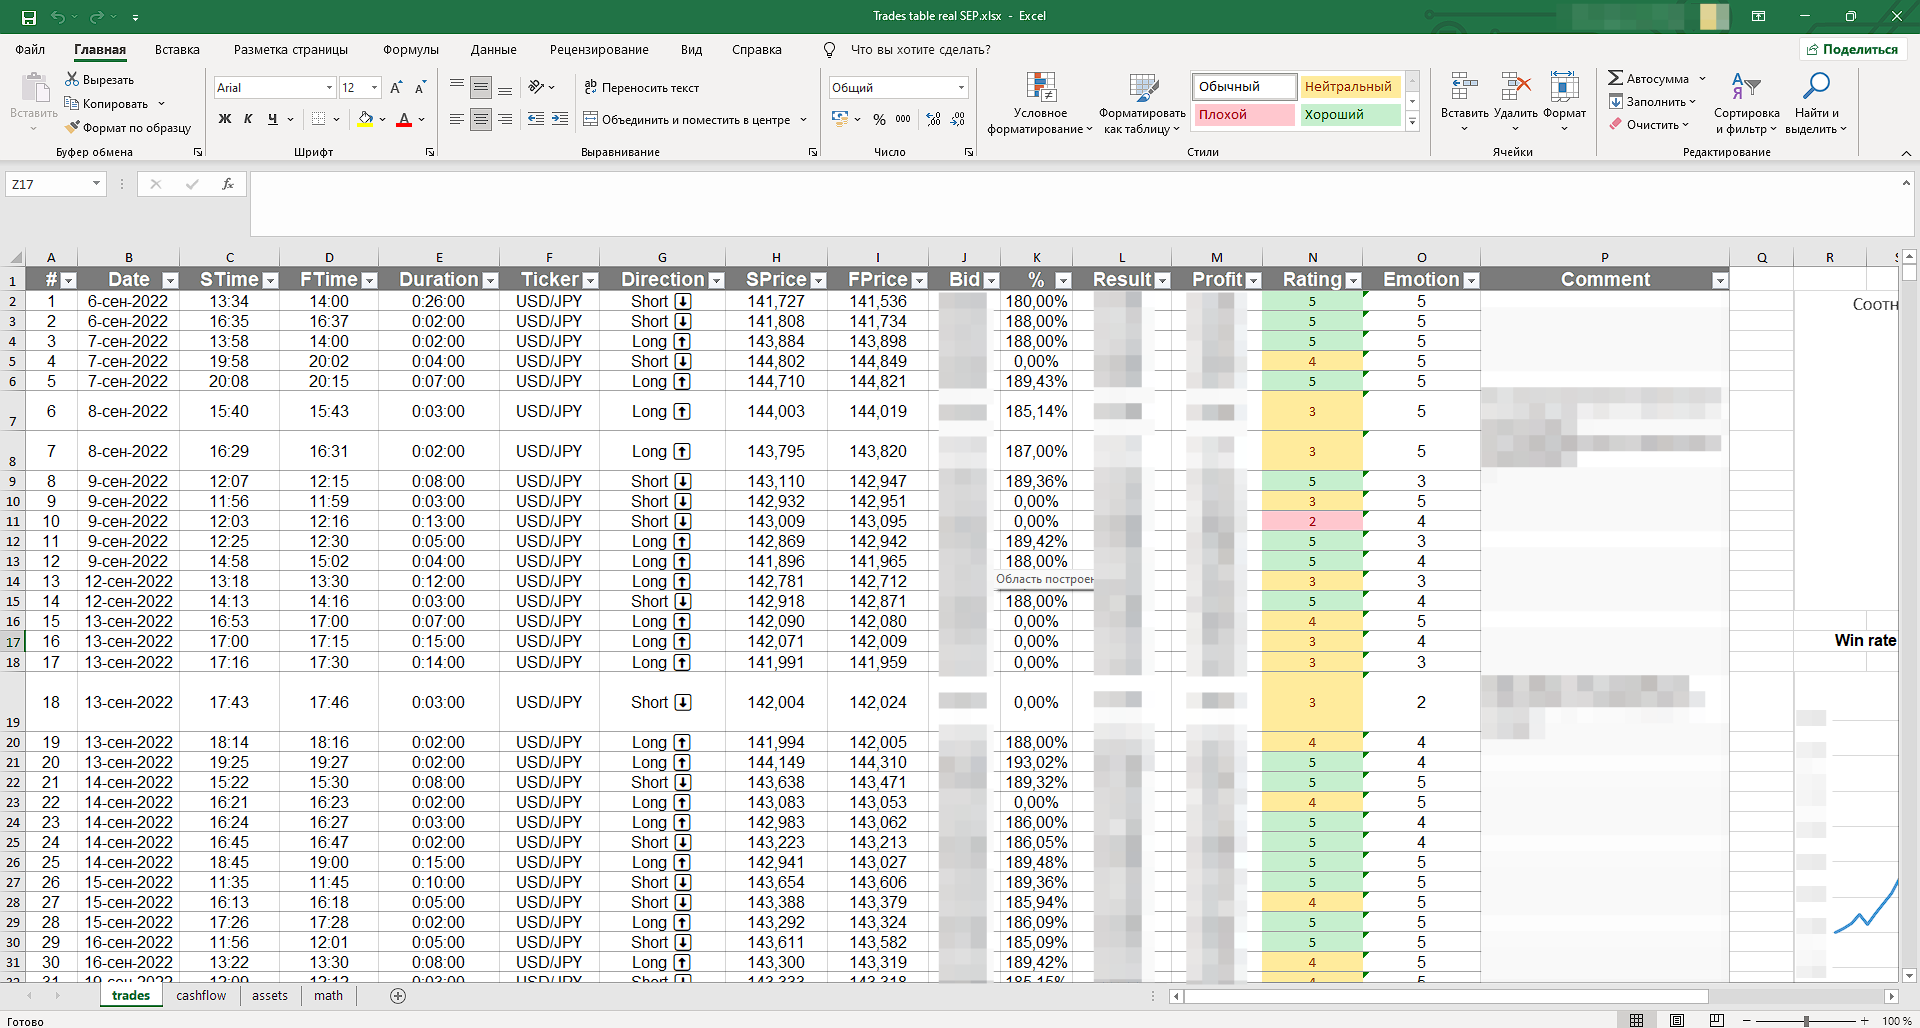
Task: Switch to the Данные ribbon tab
Action: [x=493, y=50]
